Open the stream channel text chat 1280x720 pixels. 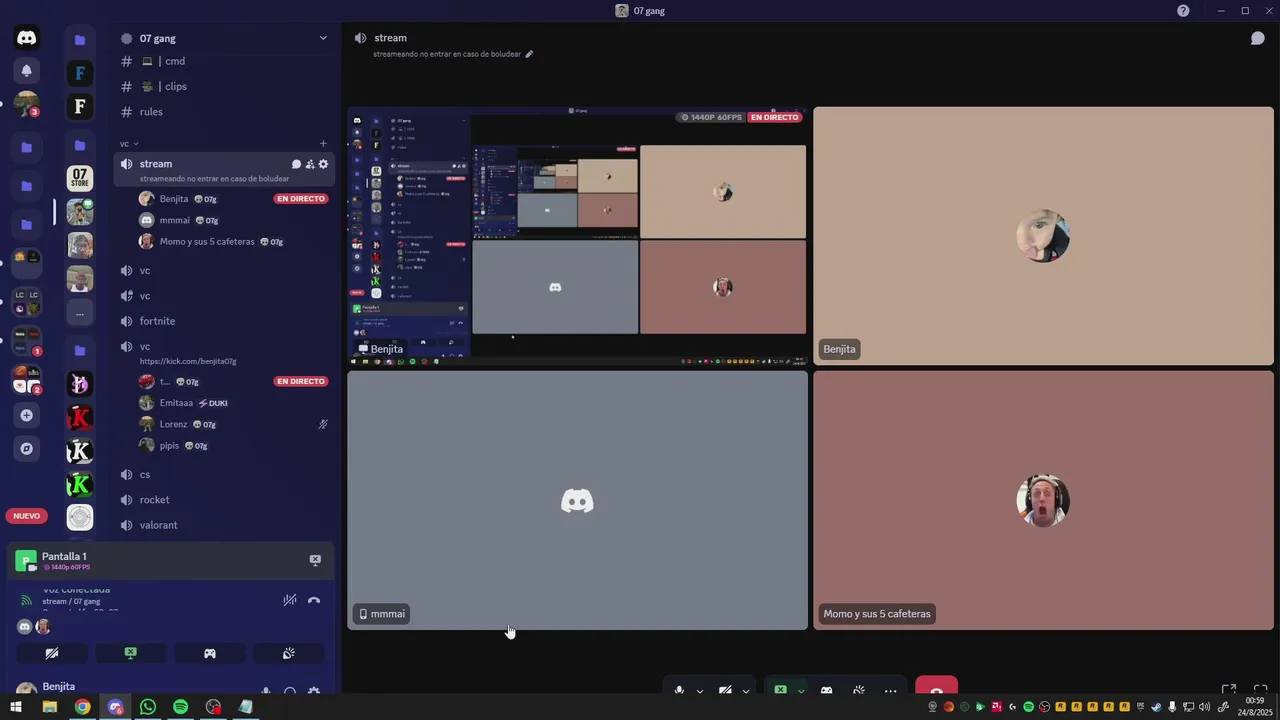click(296, 164)
